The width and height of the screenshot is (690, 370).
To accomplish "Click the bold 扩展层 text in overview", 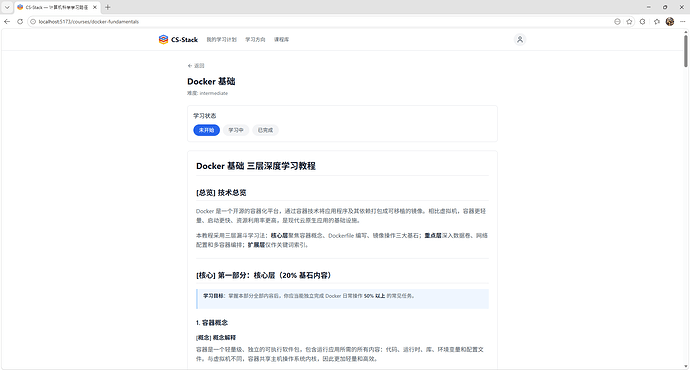I will 256,245.
